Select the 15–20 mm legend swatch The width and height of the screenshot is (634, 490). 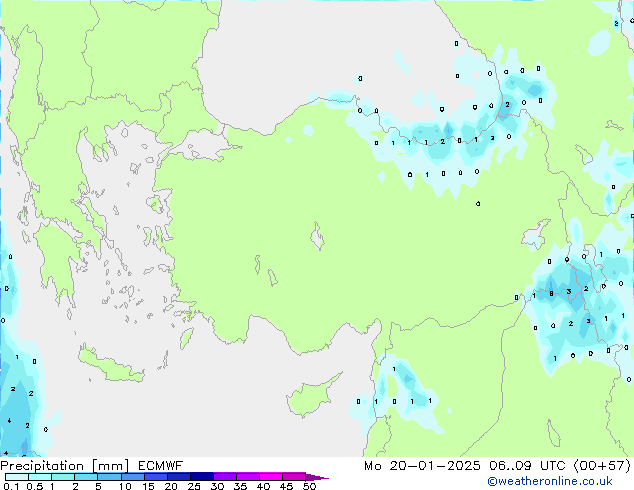pyautogui.click(x=155, y=477)
